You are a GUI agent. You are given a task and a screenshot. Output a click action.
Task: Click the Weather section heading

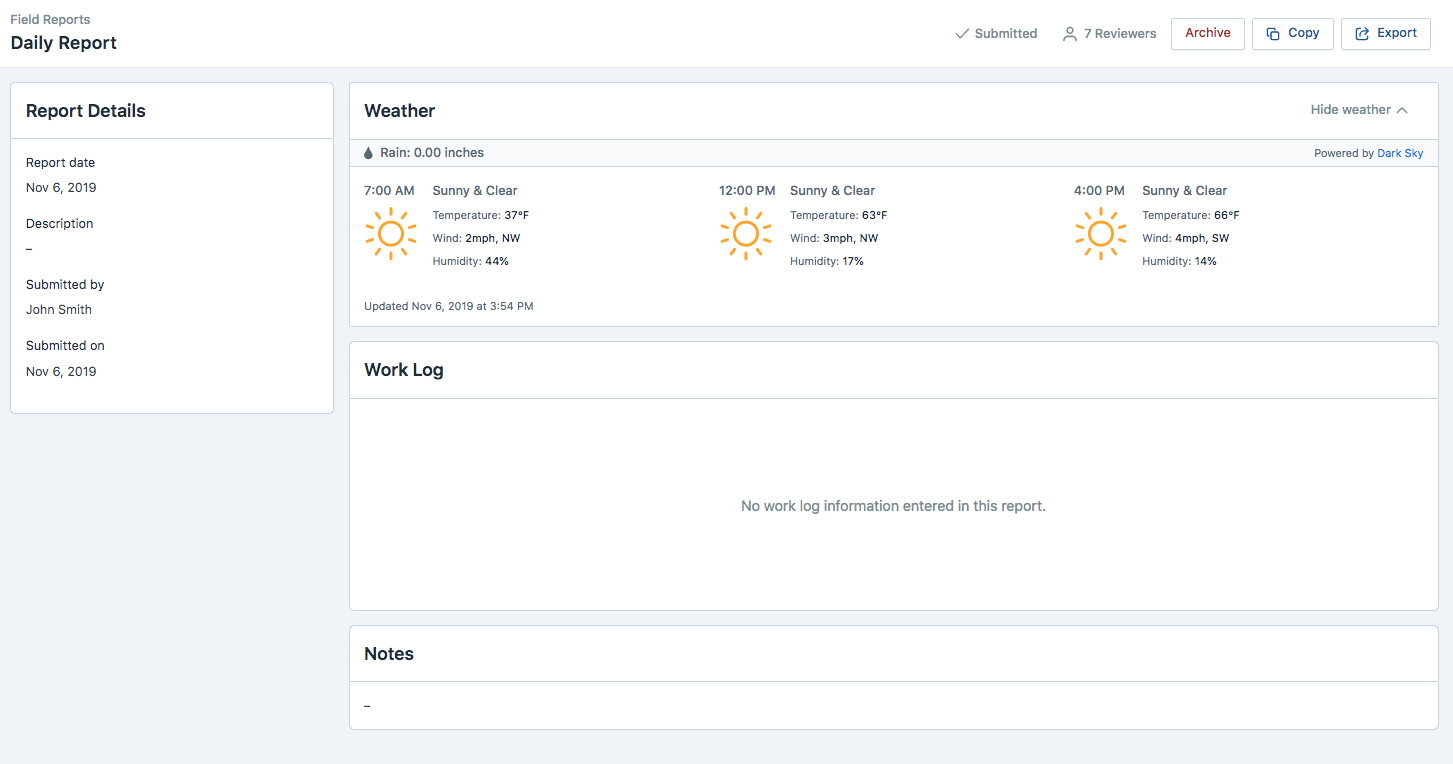400,111
